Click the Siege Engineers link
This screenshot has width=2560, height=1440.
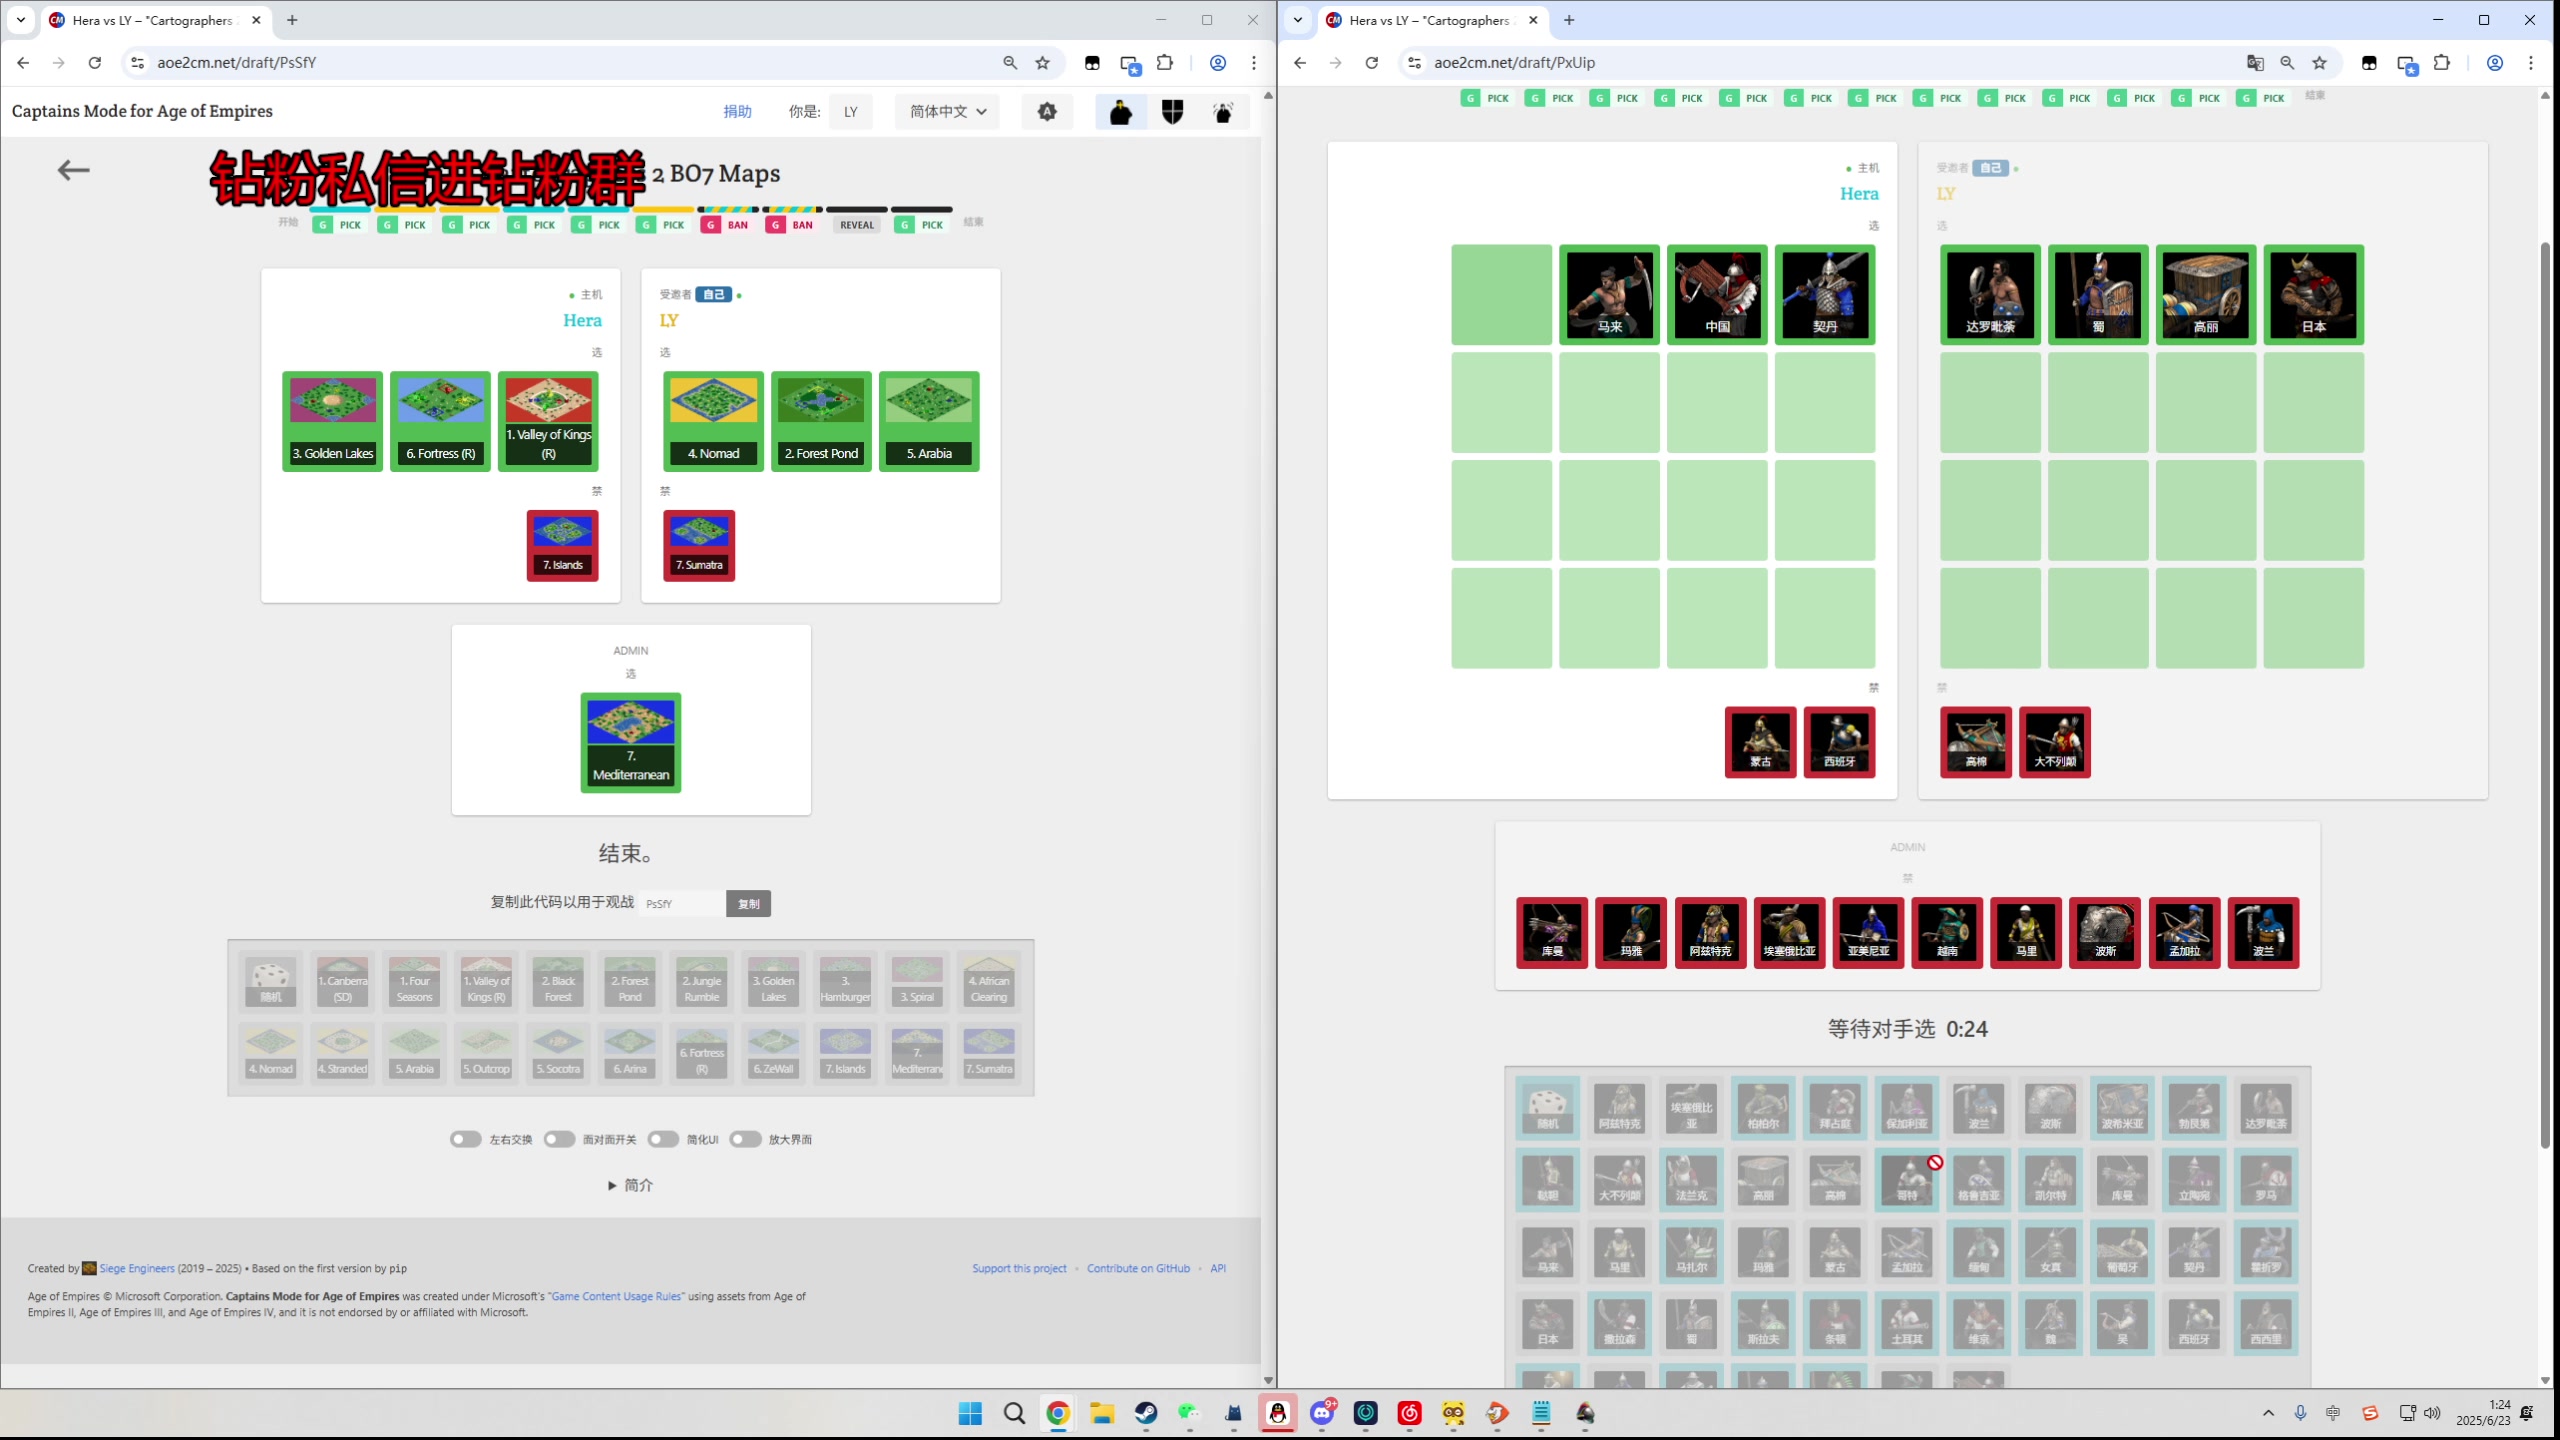click(137, 1268)
